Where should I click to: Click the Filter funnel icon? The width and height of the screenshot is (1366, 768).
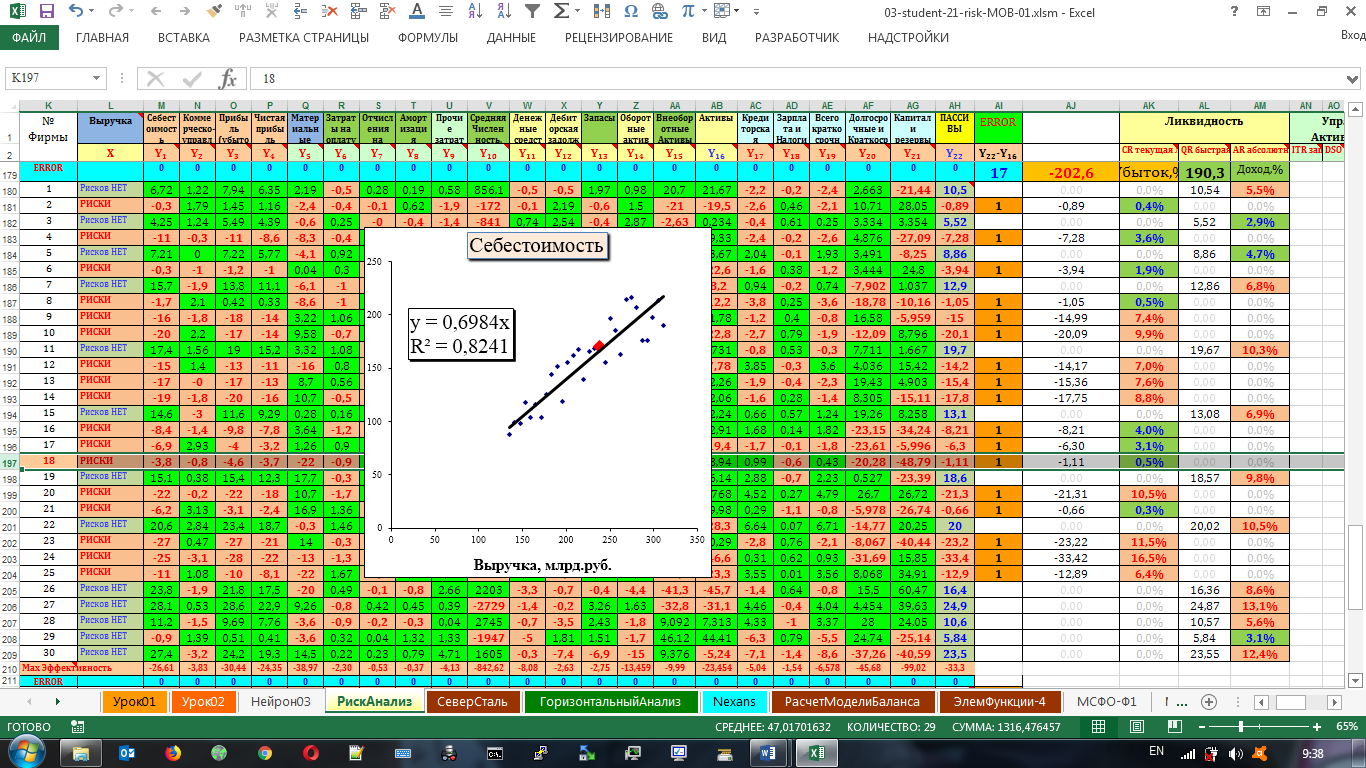tap(533, 12)
